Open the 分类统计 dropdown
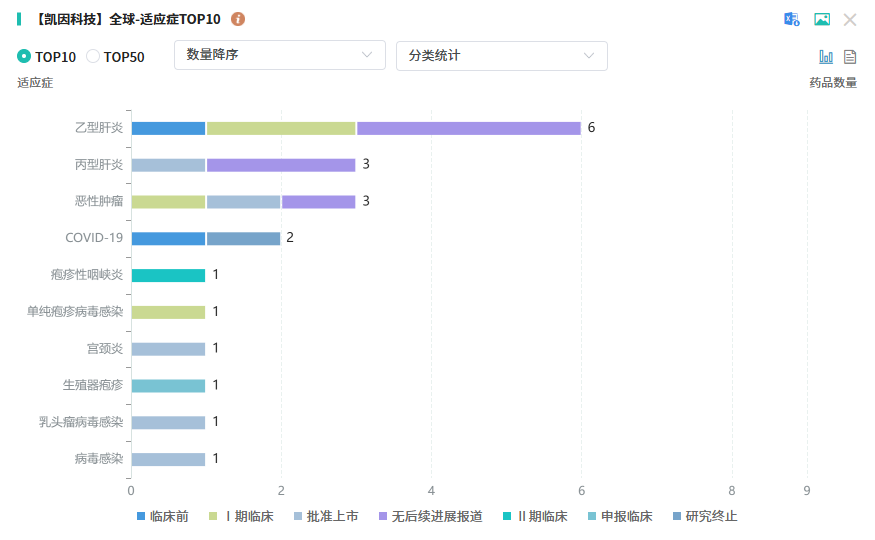 click(502, 56)
